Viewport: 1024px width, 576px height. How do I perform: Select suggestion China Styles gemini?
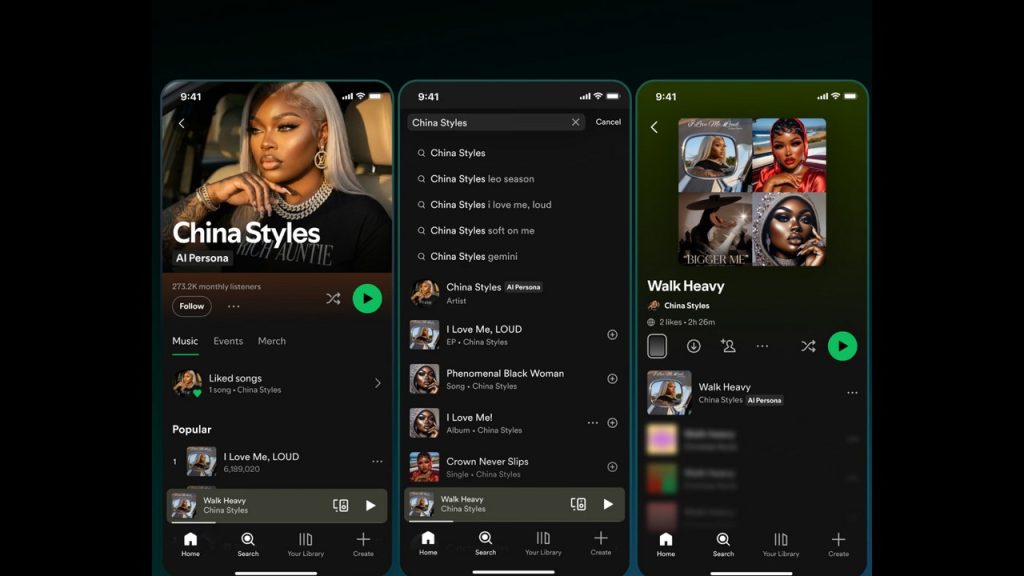[473, 257]
